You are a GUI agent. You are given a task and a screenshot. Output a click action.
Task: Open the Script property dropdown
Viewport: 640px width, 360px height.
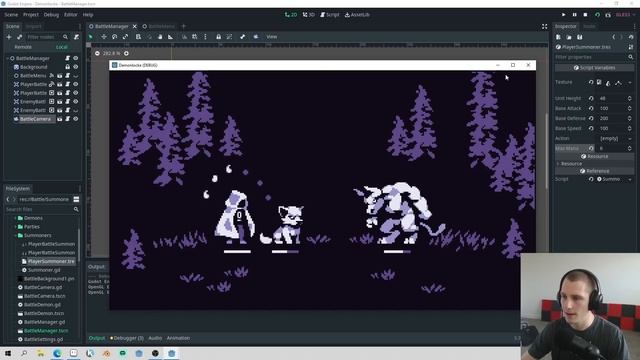[x=630, y=180]
